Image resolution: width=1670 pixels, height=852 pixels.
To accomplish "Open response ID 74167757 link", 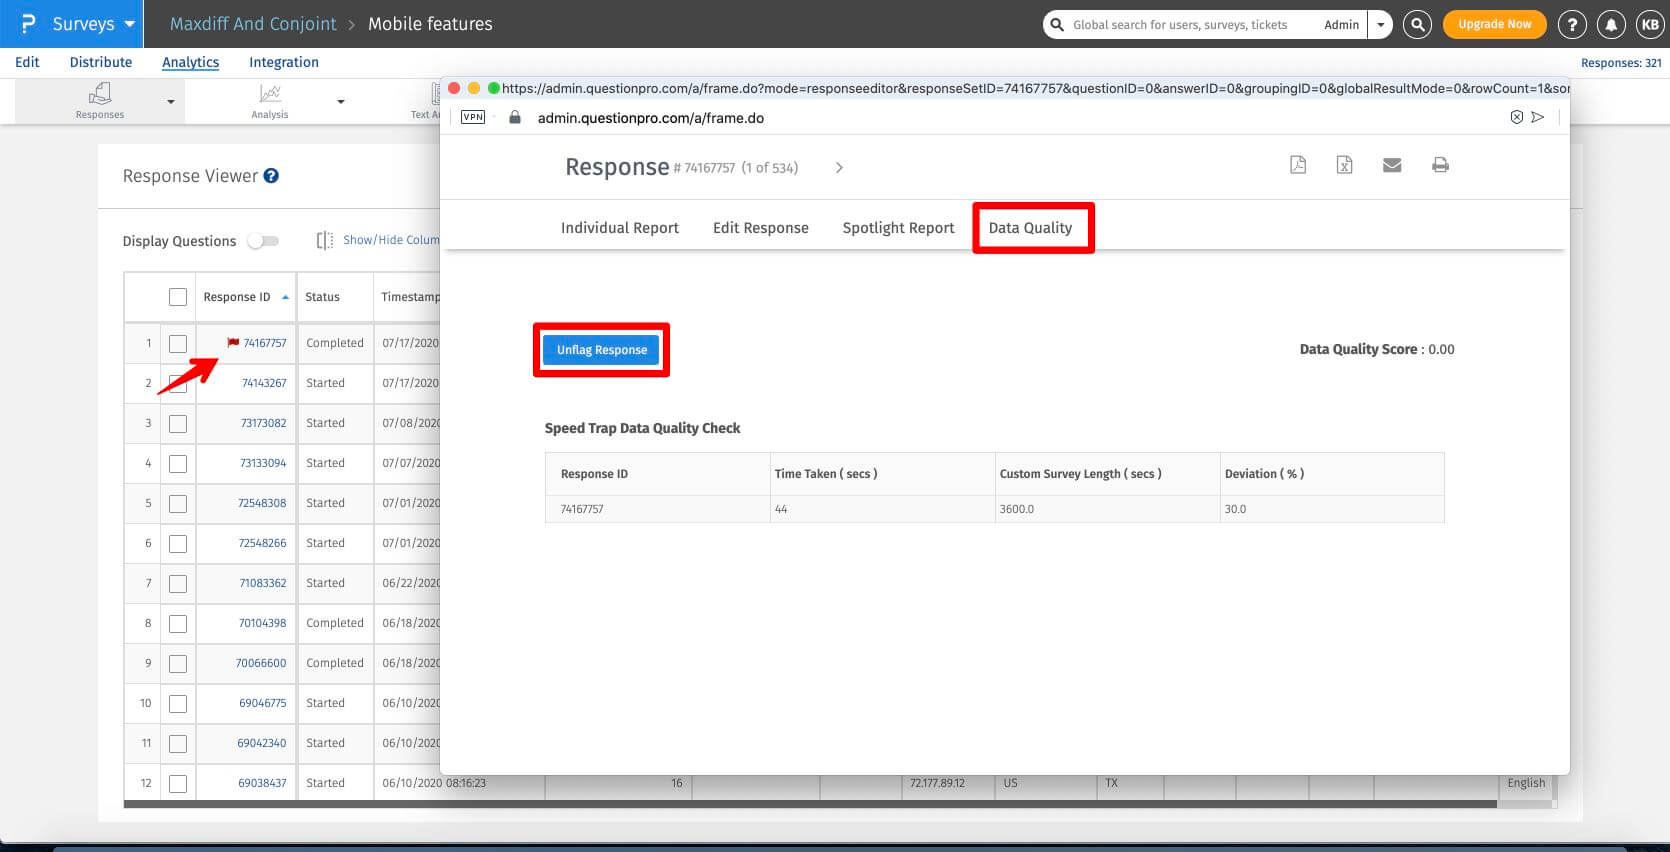I will coord(265,343).
